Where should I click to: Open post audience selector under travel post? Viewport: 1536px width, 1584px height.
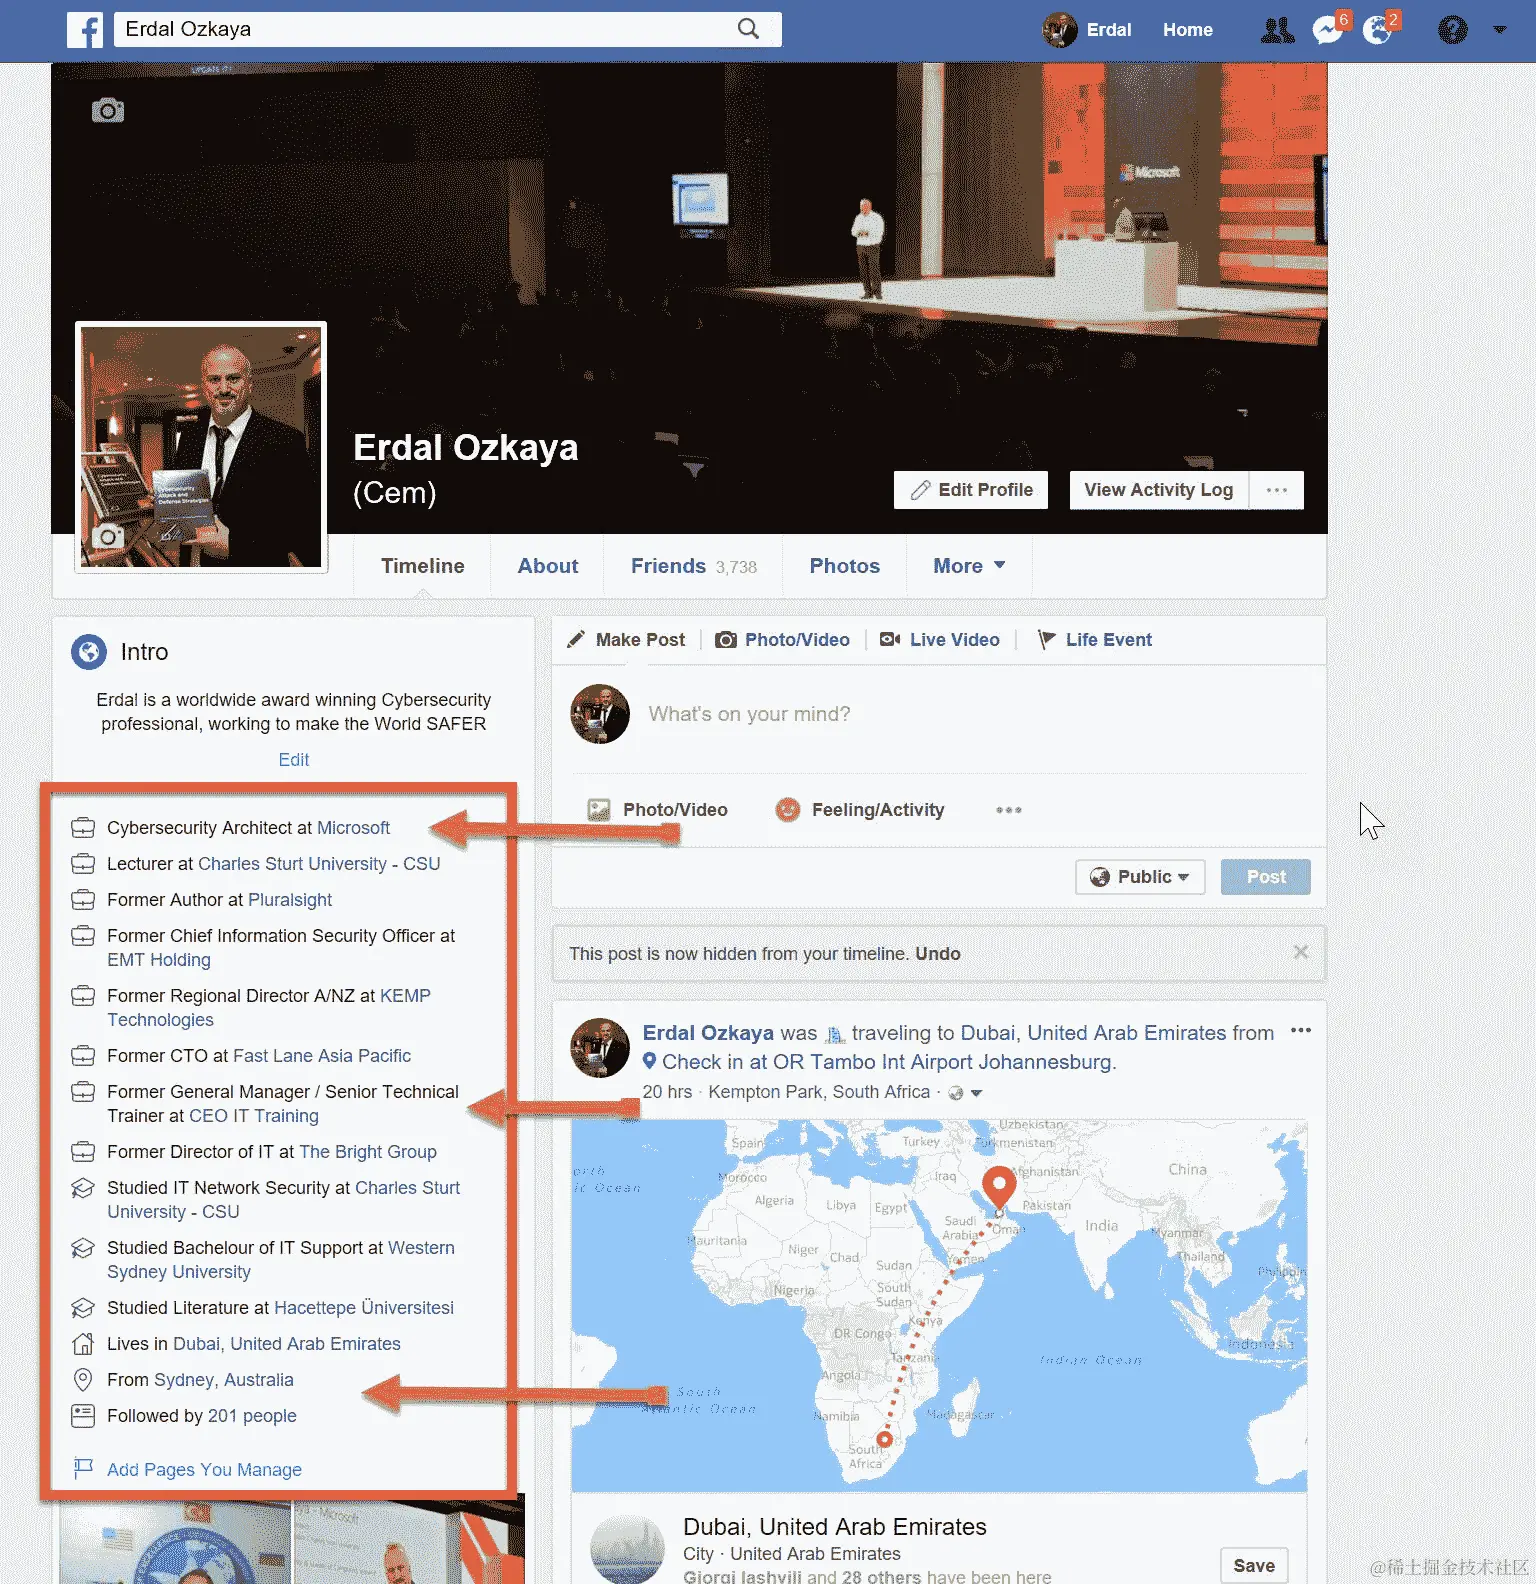(966, 1093)
